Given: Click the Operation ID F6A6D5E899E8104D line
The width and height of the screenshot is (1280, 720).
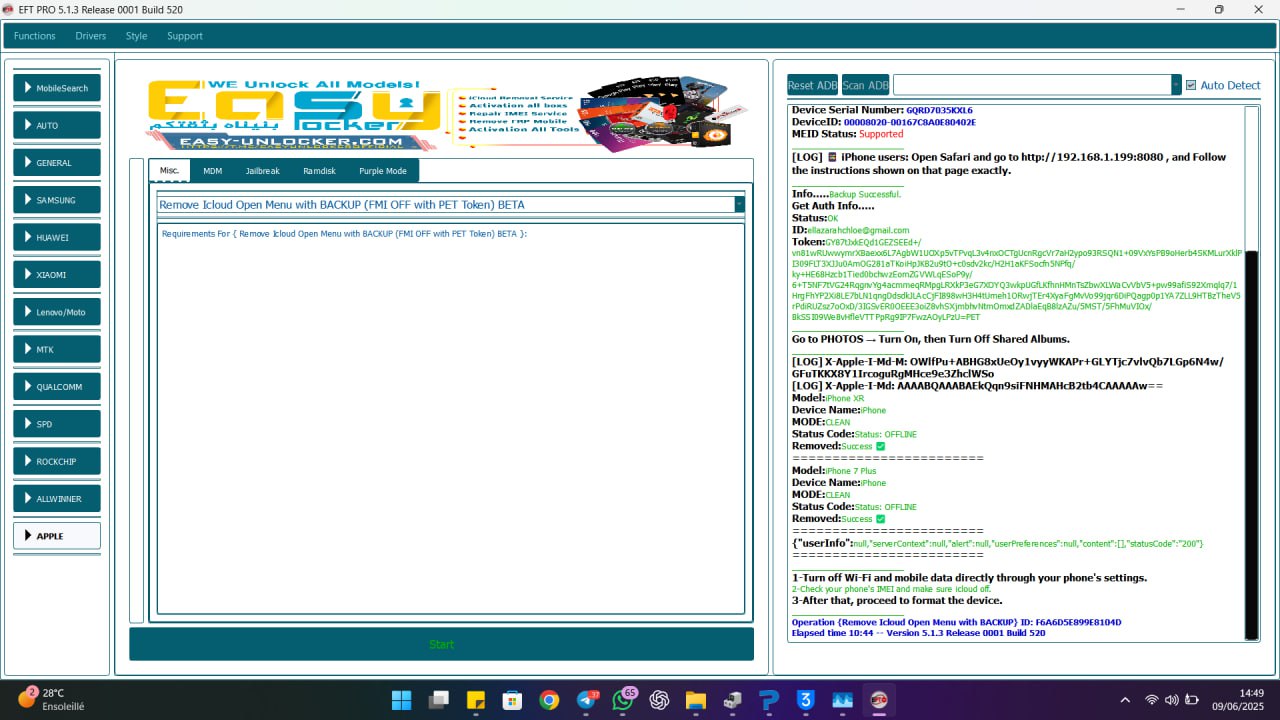Looking at the screenshot, I should point(956,622).
